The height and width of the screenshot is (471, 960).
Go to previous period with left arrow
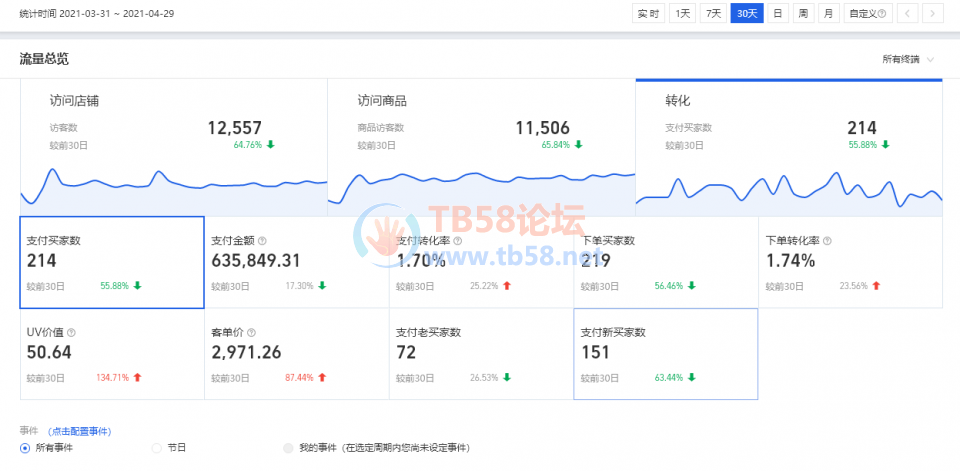click(x=907, y=13)
